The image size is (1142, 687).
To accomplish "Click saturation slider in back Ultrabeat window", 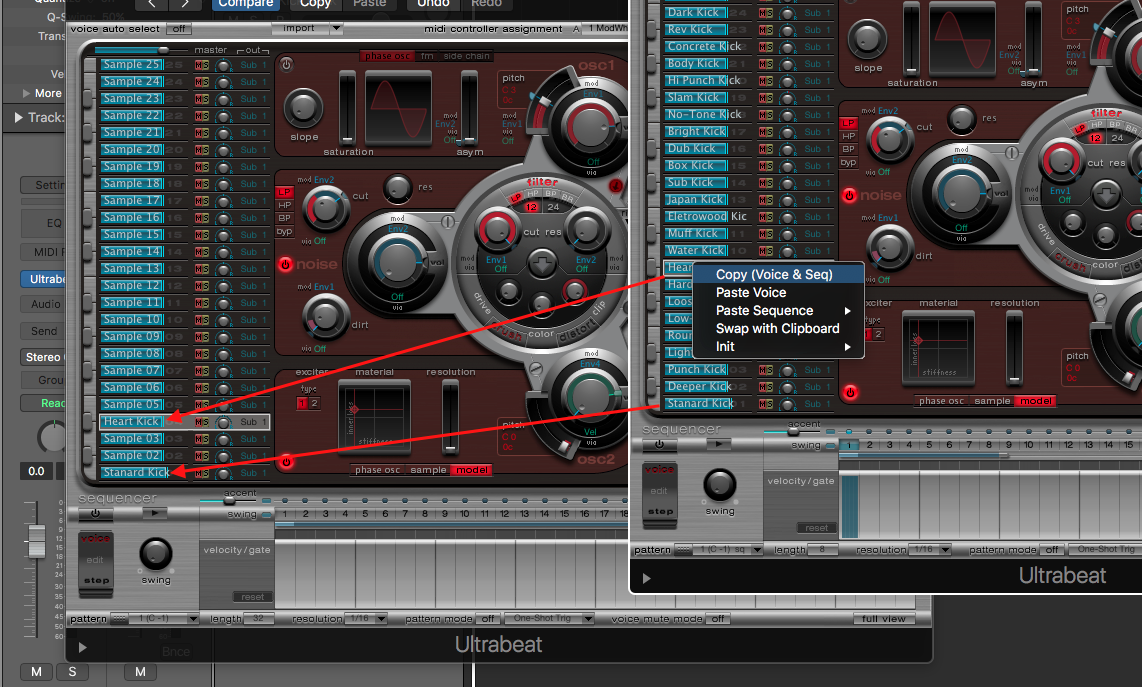I will (x=347, y=108).
